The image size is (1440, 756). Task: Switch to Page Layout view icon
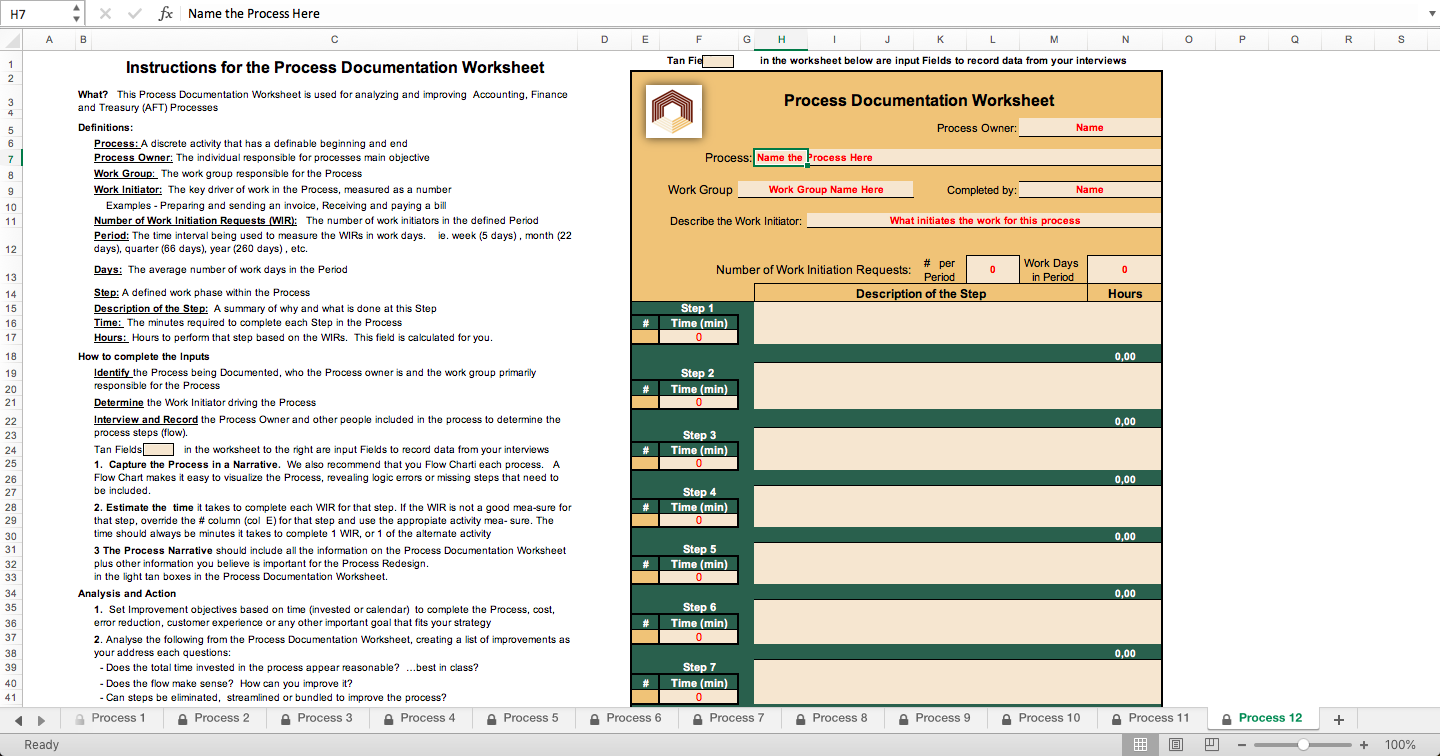[x=1176, y=745]
